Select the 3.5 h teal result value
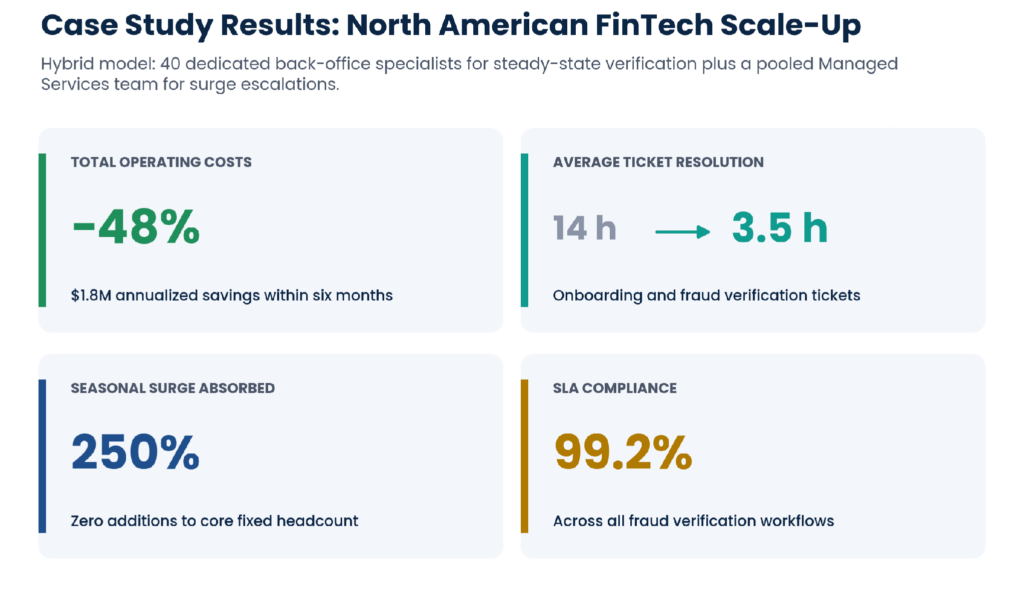This screenshot has height=597, width=1024. coord(780,227)
